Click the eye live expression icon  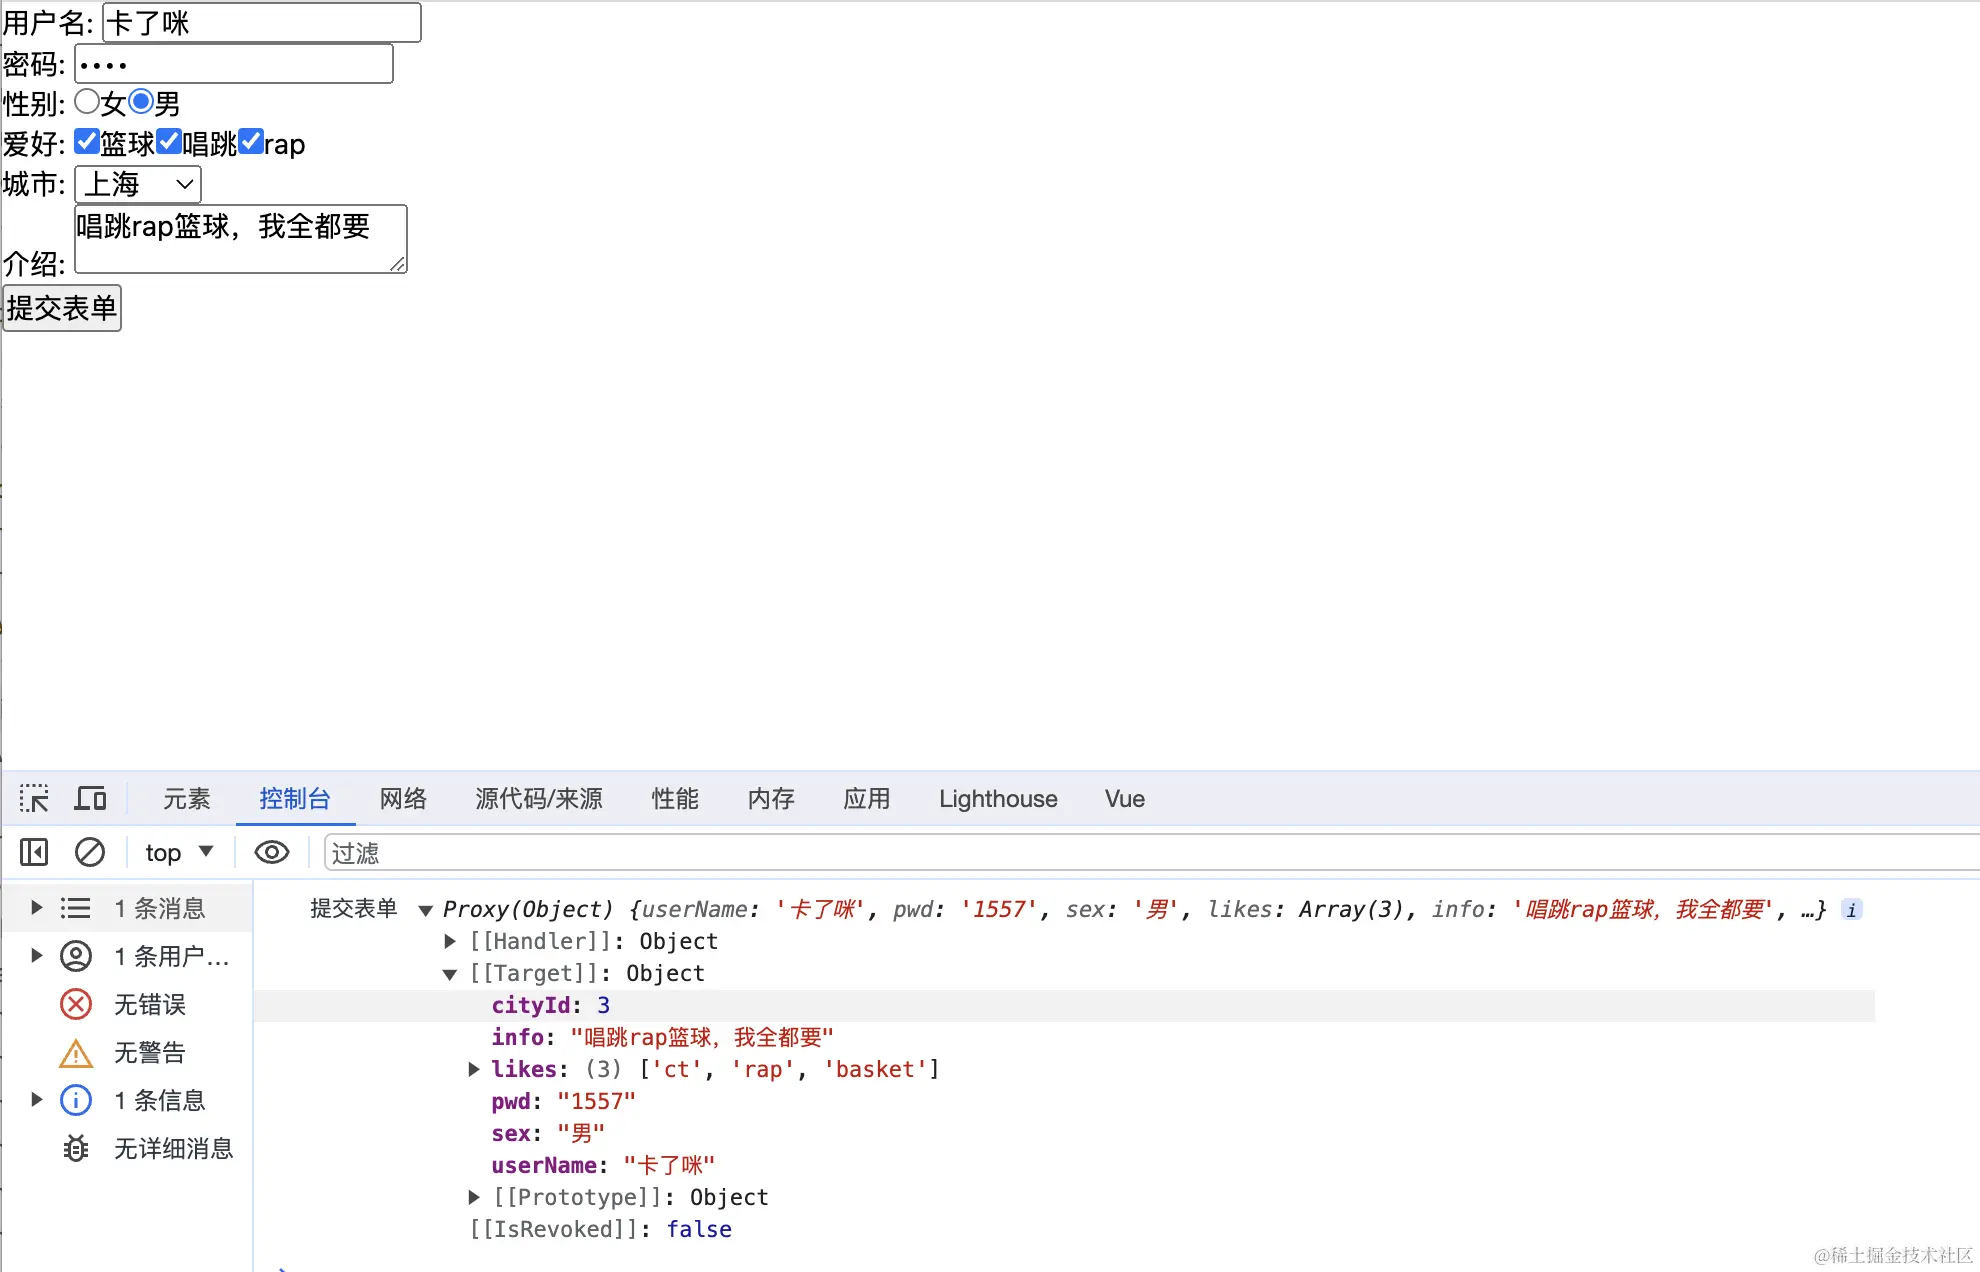click(x=271, y=852)
